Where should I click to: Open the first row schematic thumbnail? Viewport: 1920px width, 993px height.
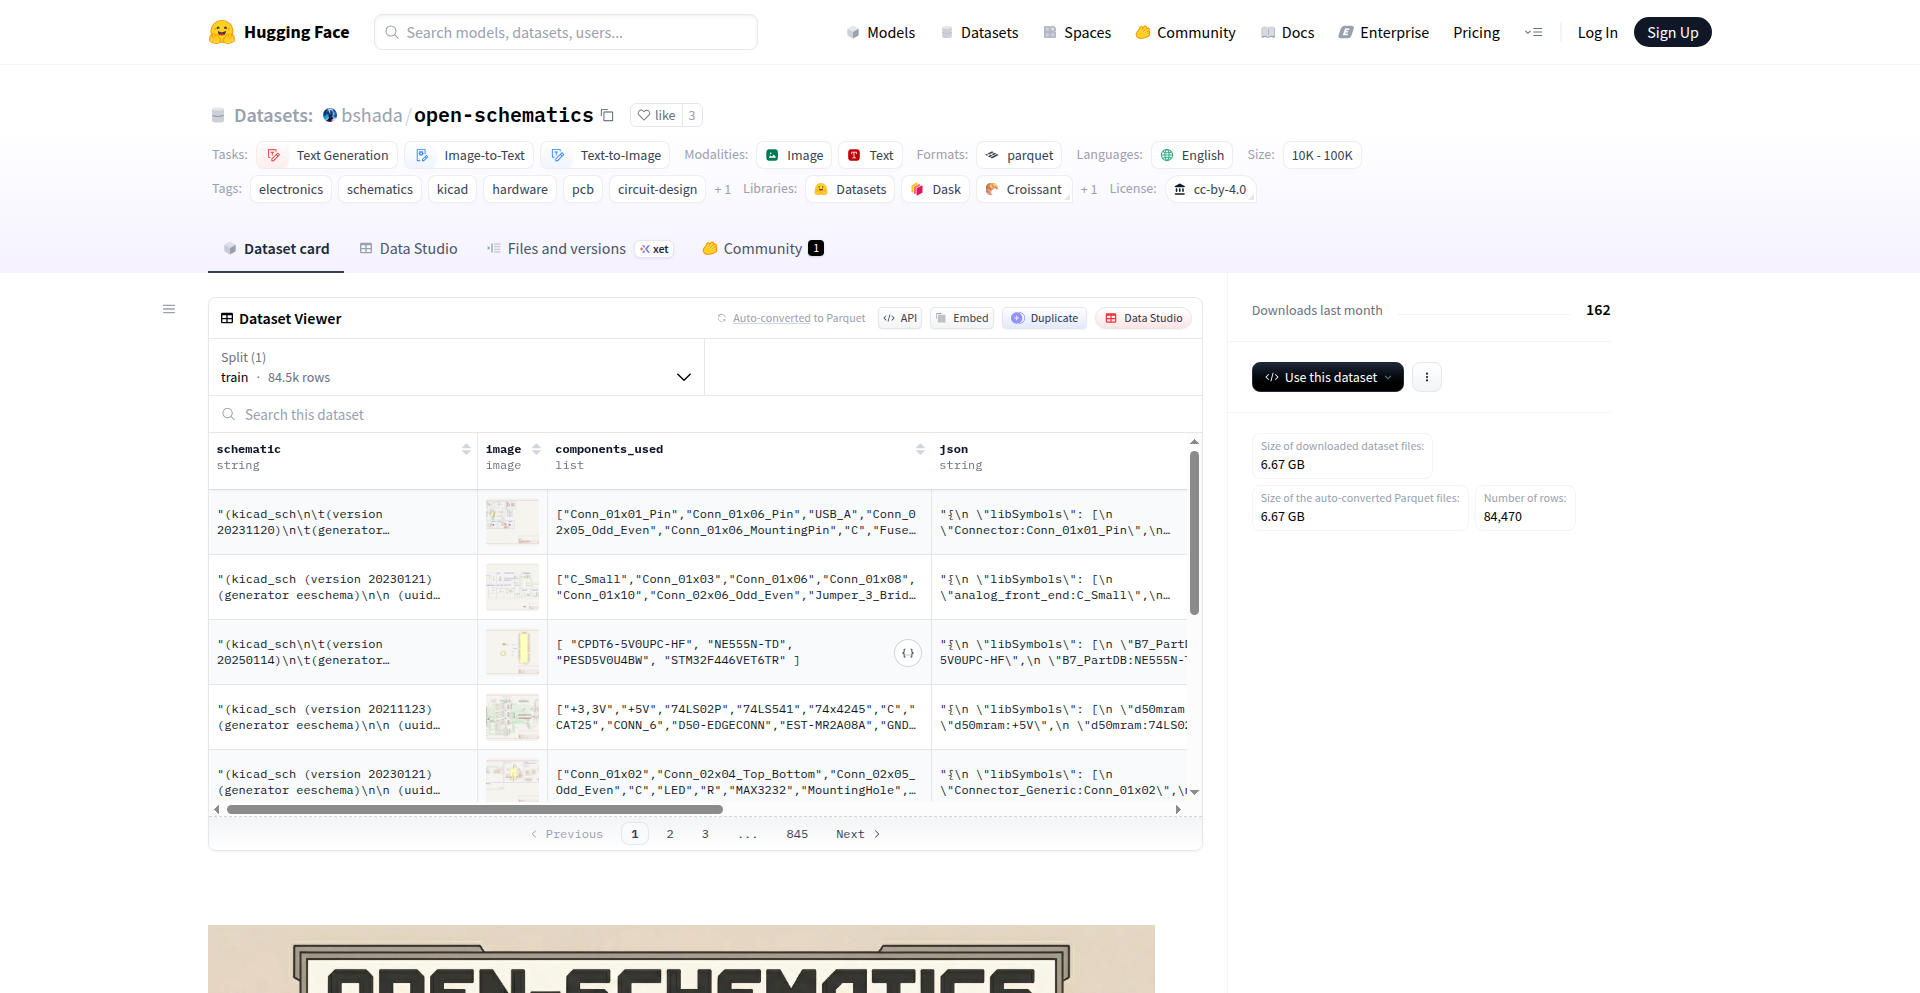[512, 522]
